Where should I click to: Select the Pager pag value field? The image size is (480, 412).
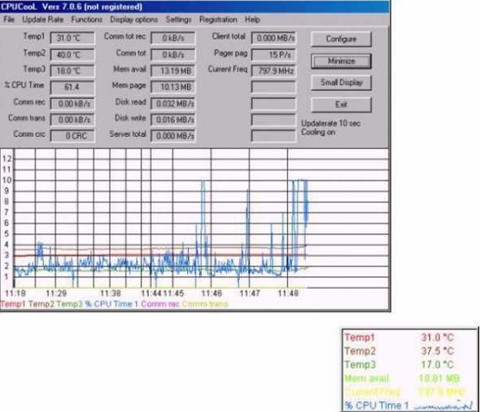pos(273,55)
